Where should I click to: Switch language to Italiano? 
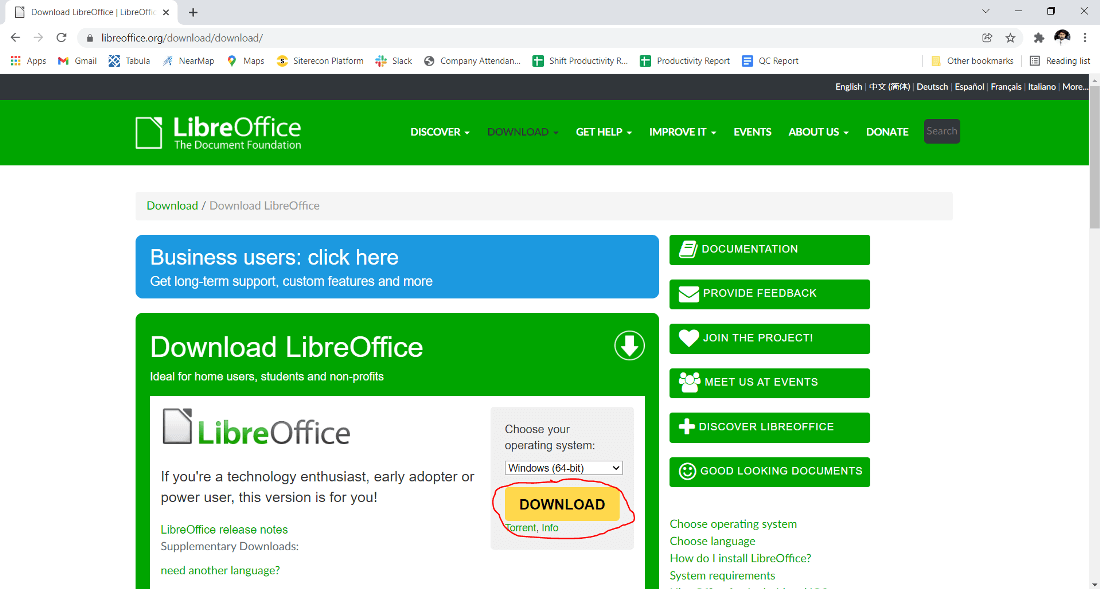(1042, 87)
